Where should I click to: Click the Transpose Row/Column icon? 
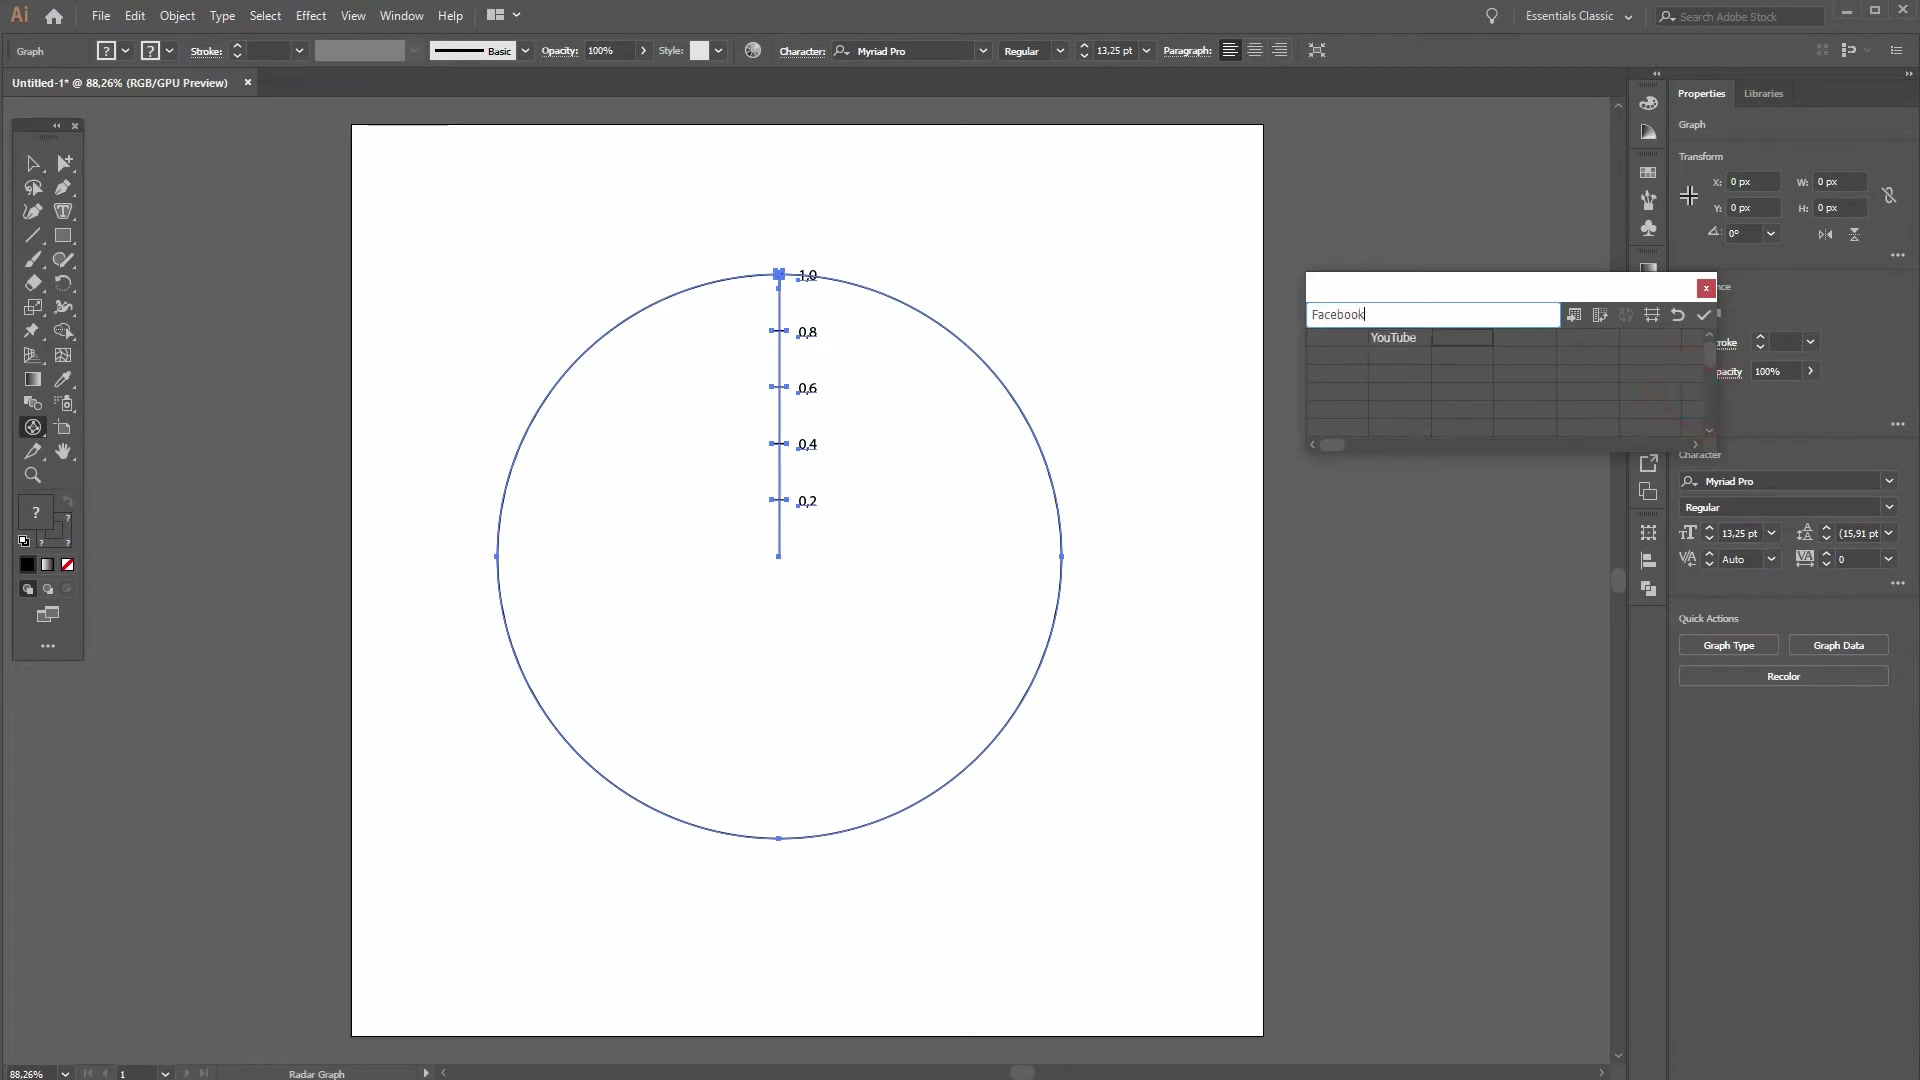click(x=1600, y=314)
